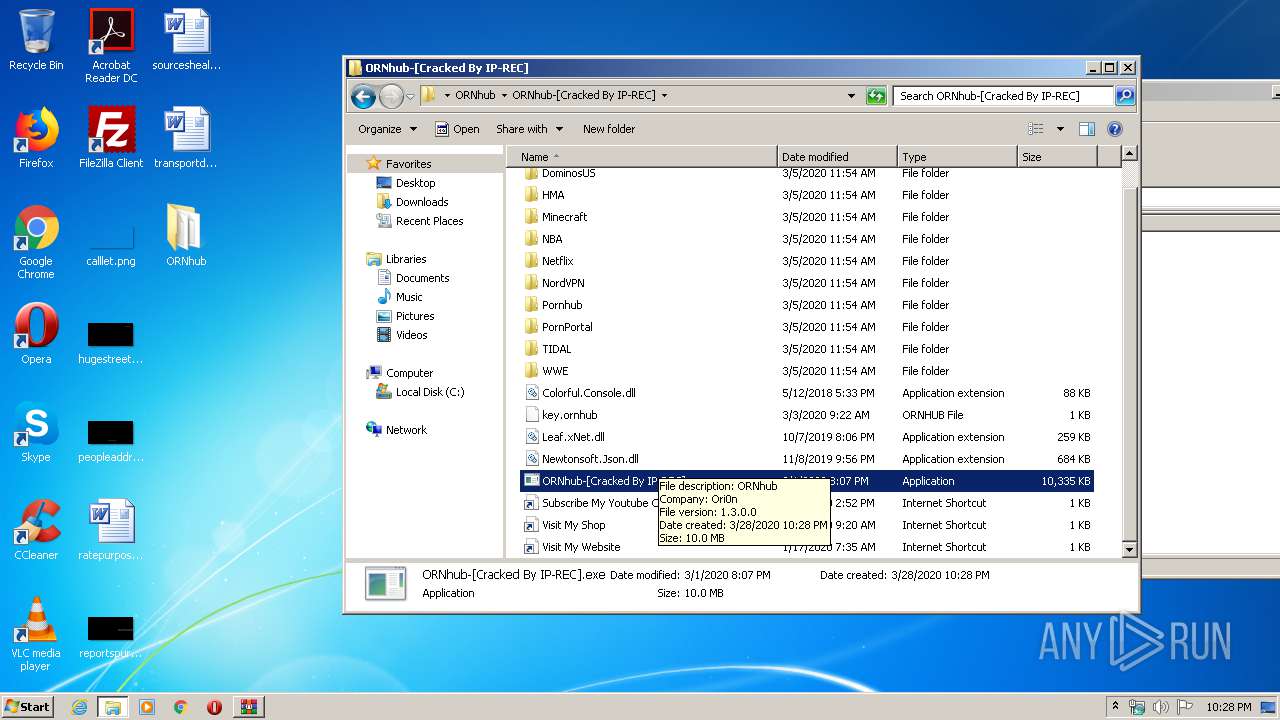Select Desktop in navigation pane
This screenshot has width=1280, height=720.
[x=415, y=183]
